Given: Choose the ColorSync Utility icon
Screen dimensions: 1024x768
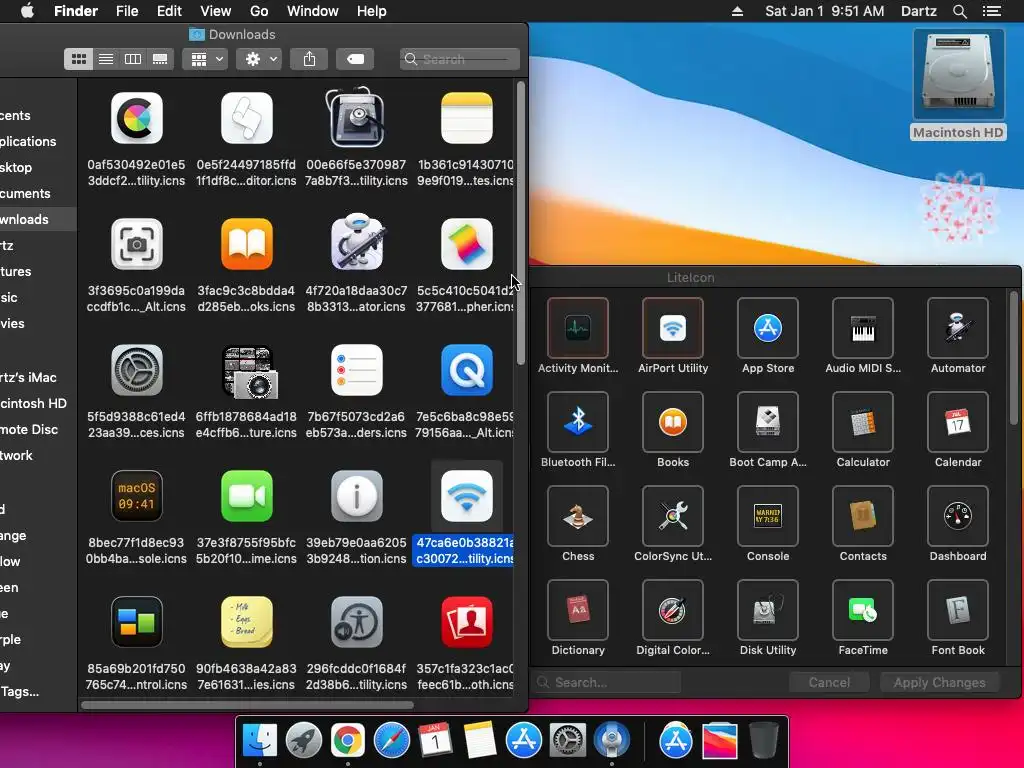Looking at the screenshot, I should (673, 516).
